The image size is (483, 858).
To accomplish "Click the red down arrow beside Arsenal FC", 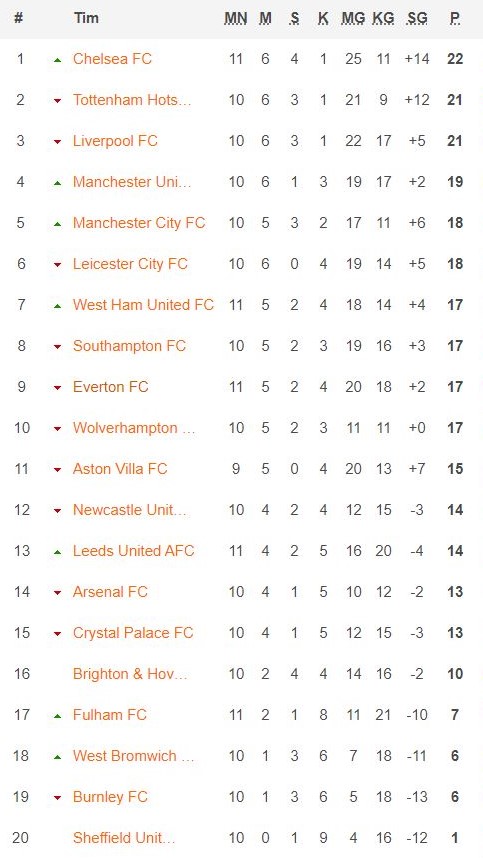I will coord(57,593).
